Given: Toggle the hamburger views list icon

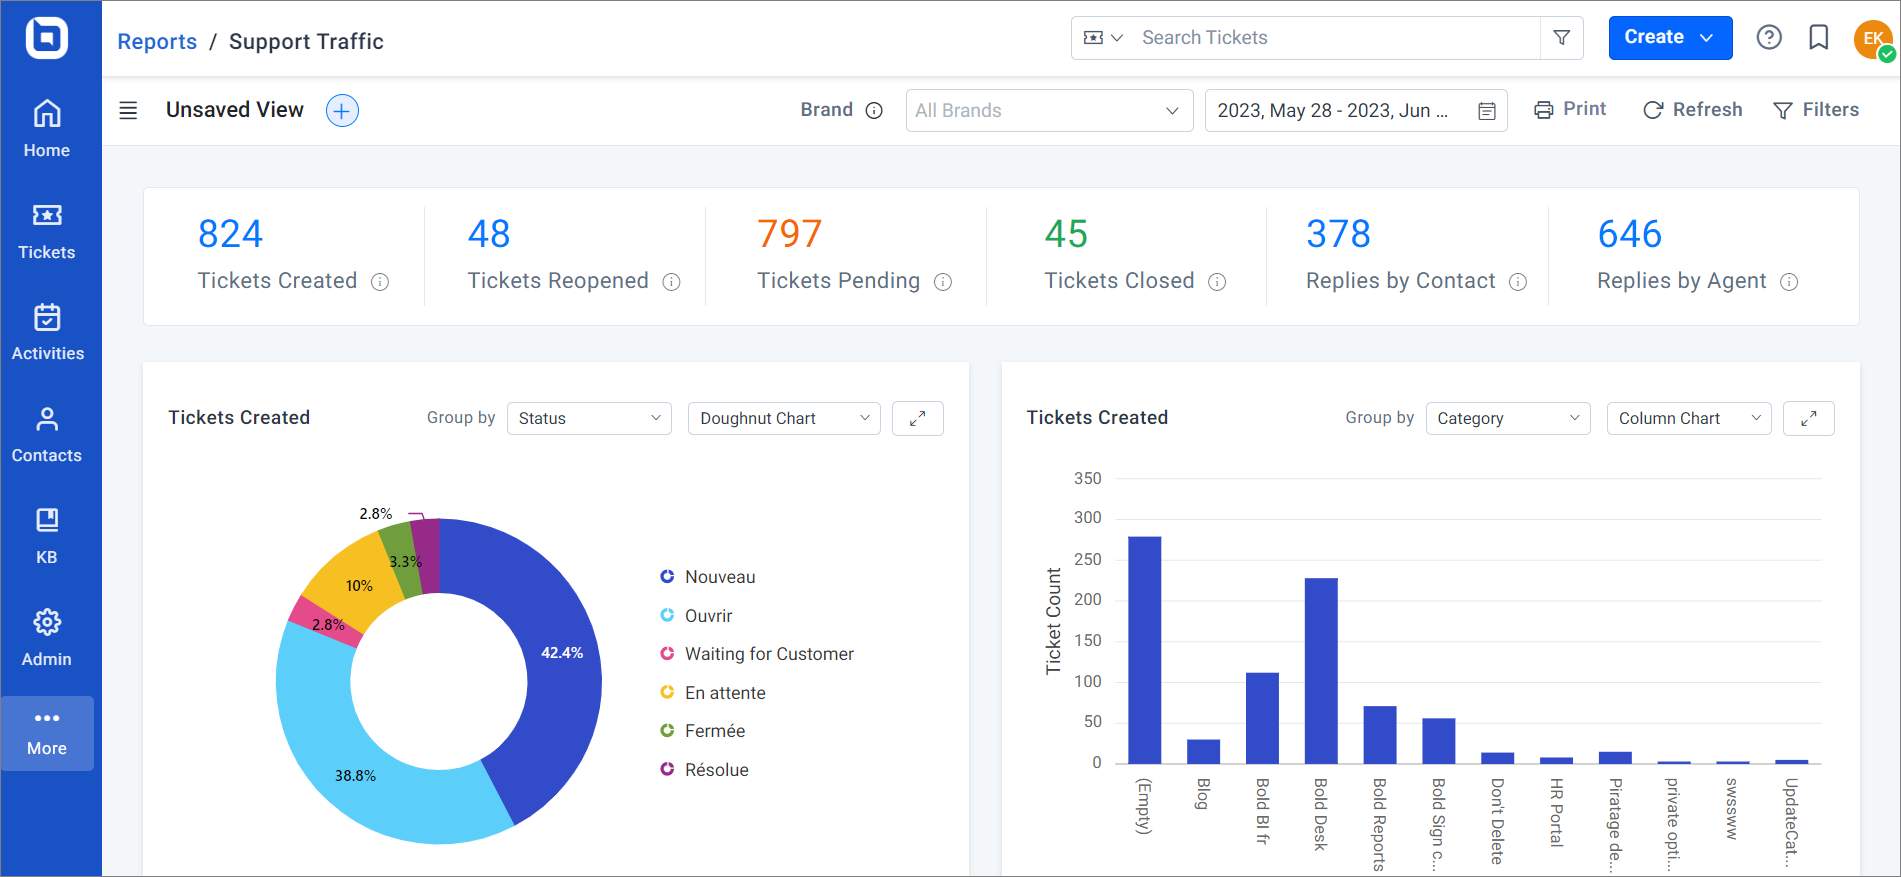Looking at the screenshot, I should pyautogui.click(x=128, y=110).
